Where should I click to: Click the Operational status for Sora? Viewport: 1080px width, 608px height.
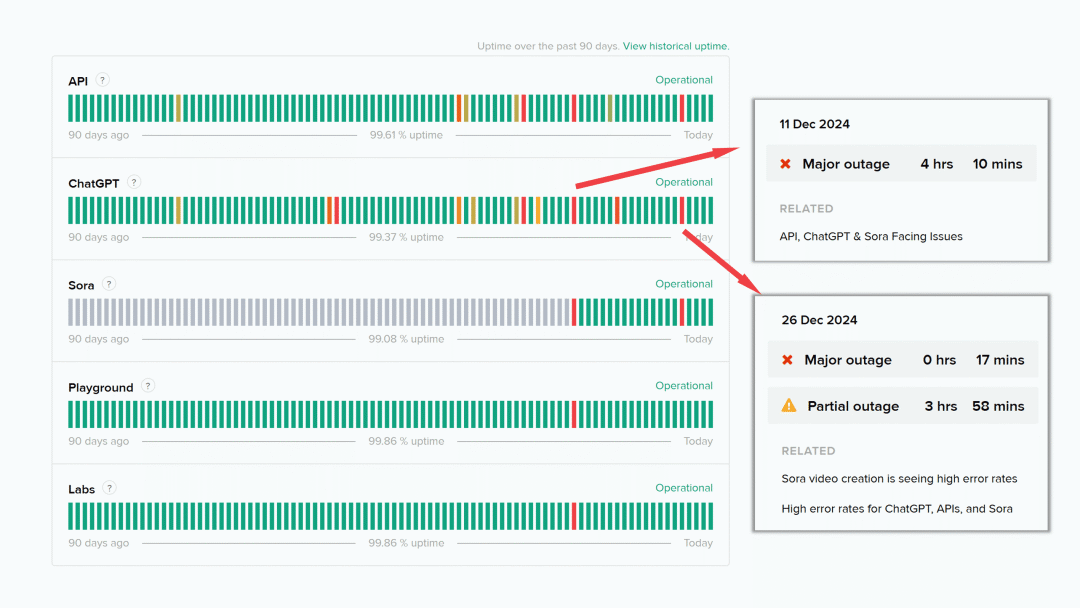pos(684,284)
